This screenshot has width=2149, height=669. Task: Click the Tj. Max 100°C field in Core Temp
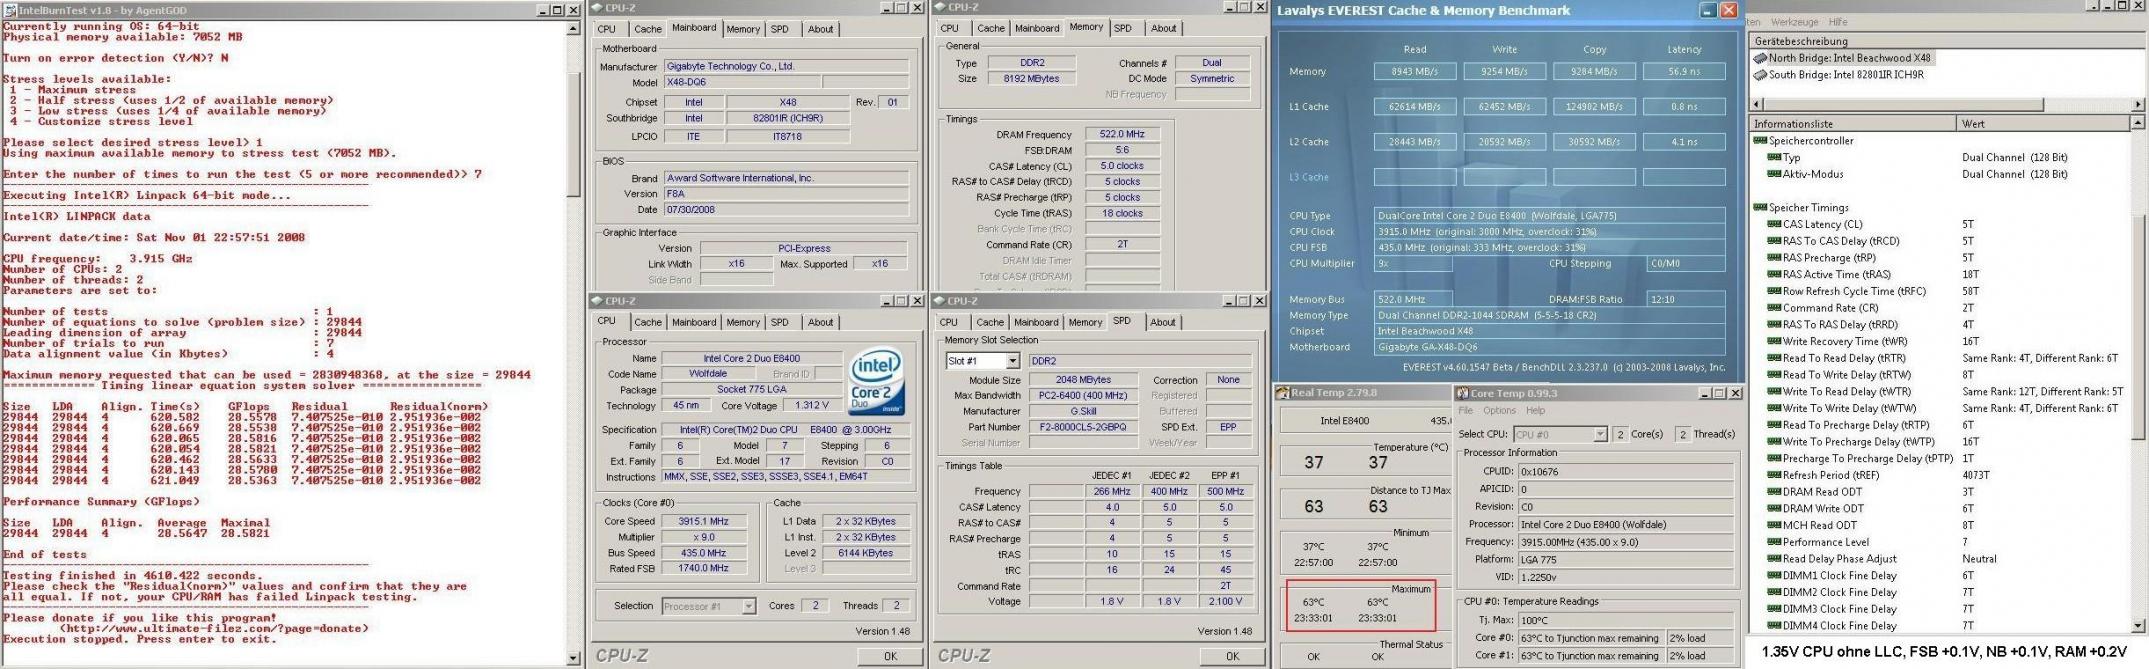(1626, 620)
